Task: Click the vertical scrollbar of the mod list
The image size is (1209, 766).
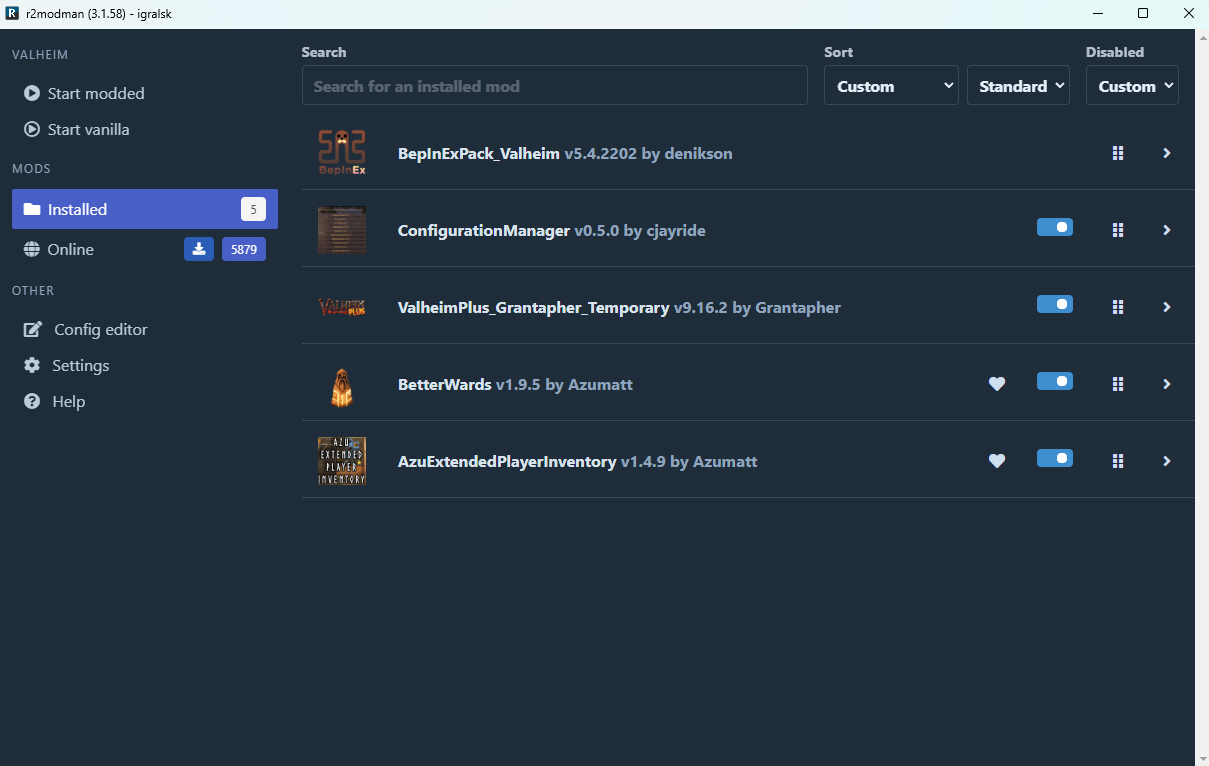Action: click(1202, 397)
